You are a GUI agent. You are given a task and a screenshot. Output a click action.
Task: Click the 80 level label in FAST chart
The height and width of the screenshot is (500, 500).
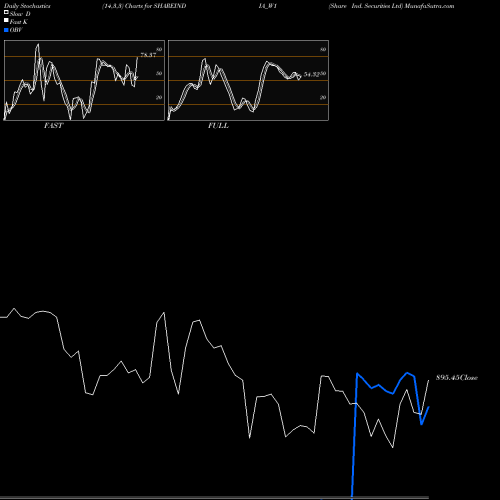(x=159, y=49)
